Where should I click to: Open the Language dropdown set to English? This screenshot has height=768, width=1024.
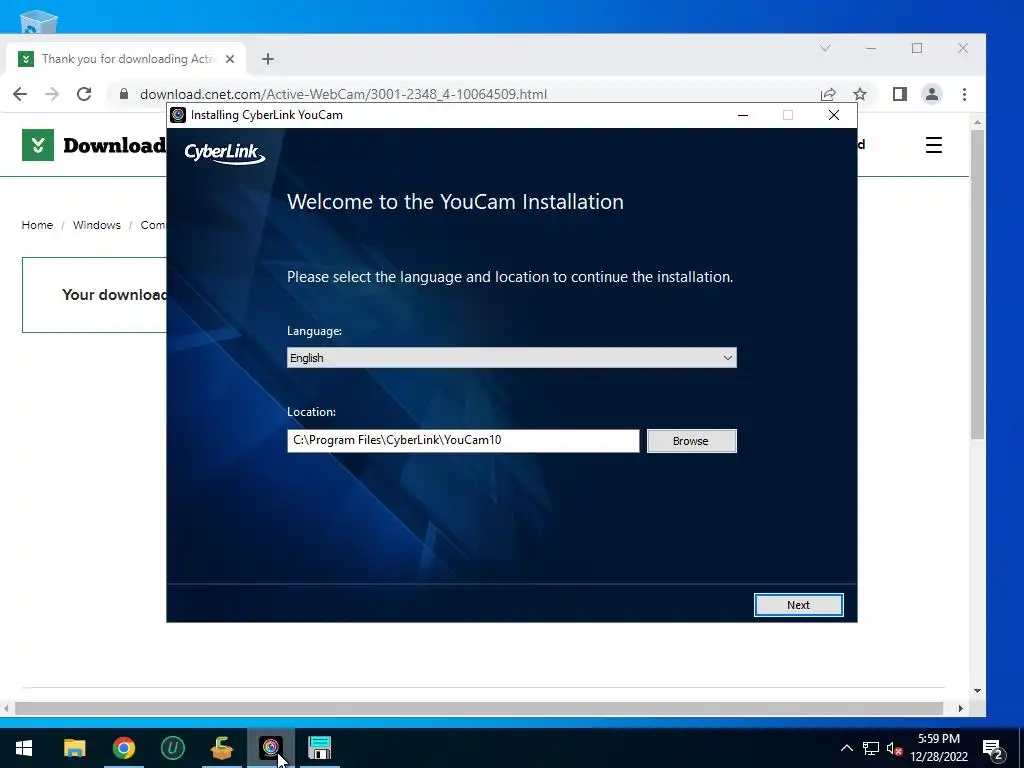pos(511,358)
